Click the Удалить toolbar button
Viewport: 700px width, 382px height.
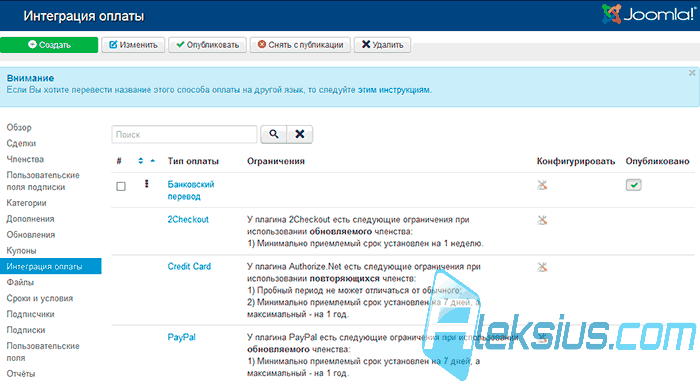[382, 45]
